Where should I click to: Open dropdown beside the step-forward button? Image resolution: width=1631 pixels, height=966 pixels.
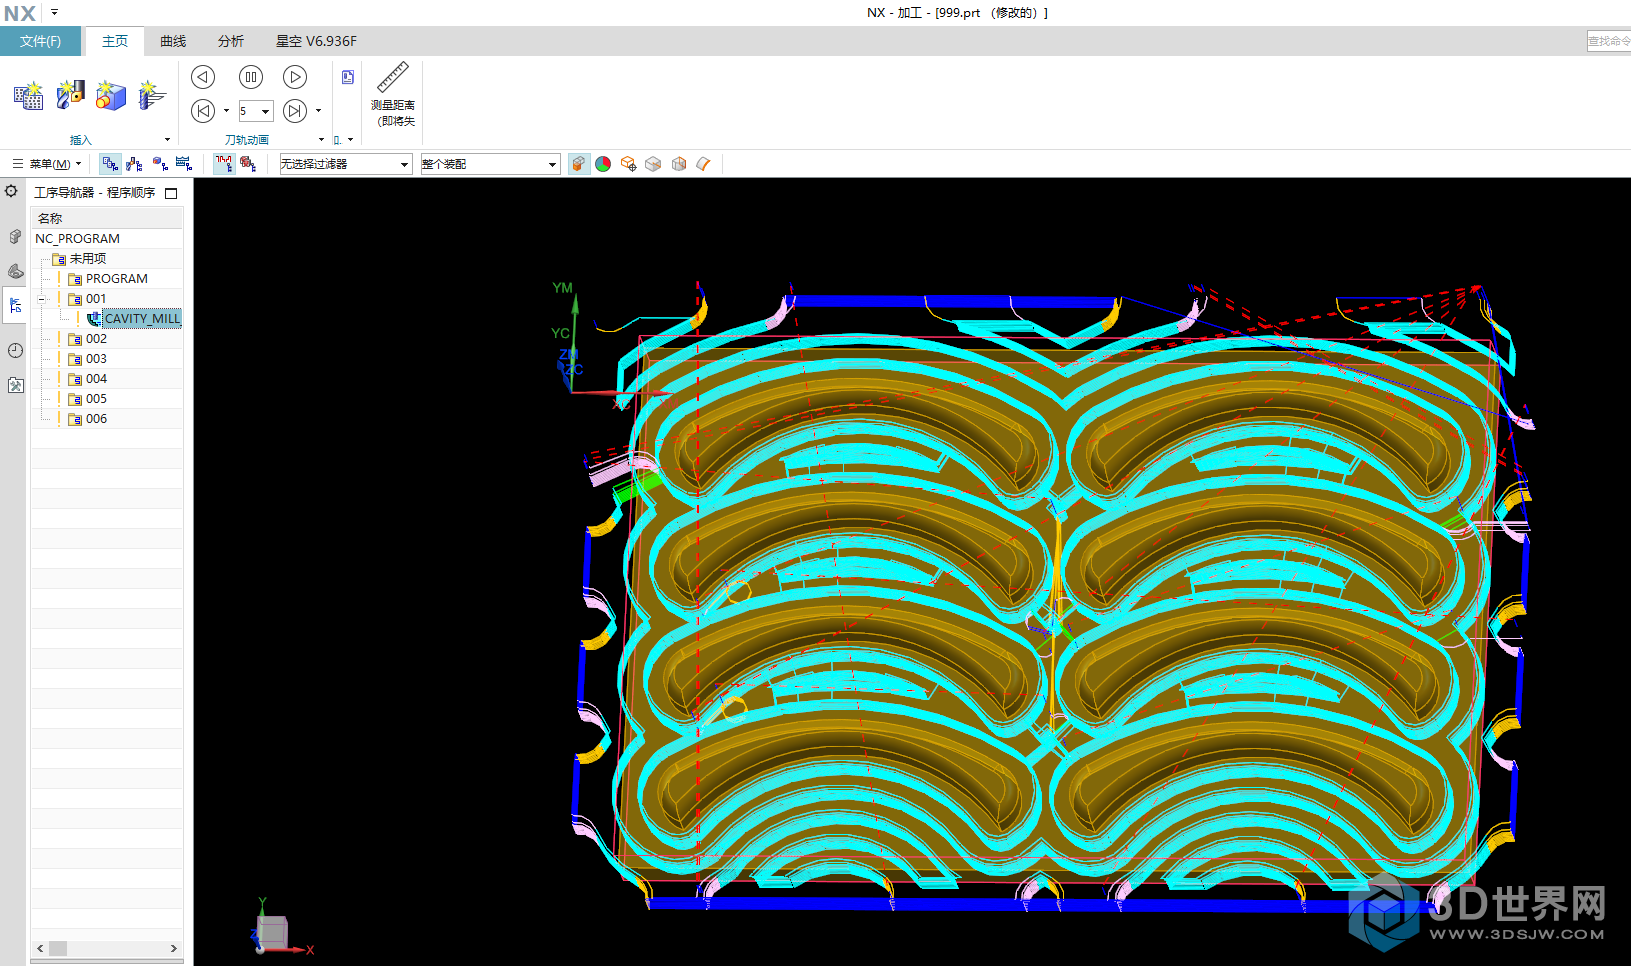[x=318, y=111]
